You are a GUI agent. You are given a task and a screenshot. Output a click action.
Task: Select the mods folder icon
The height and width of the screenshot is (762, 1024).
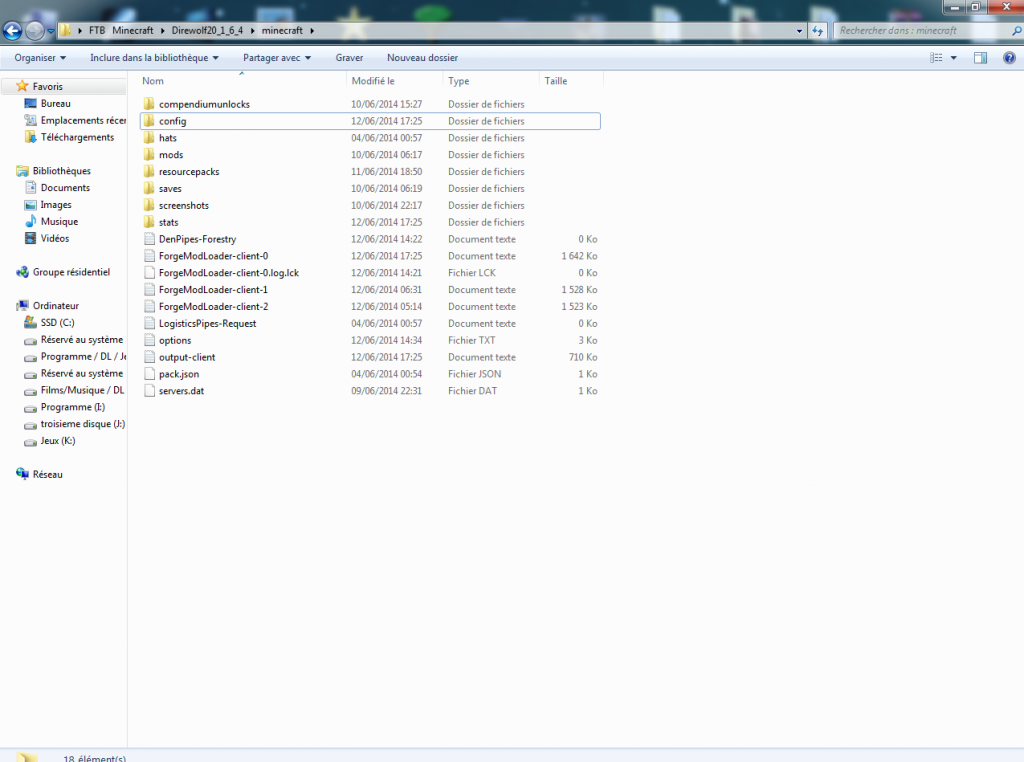tap(150, 155)
